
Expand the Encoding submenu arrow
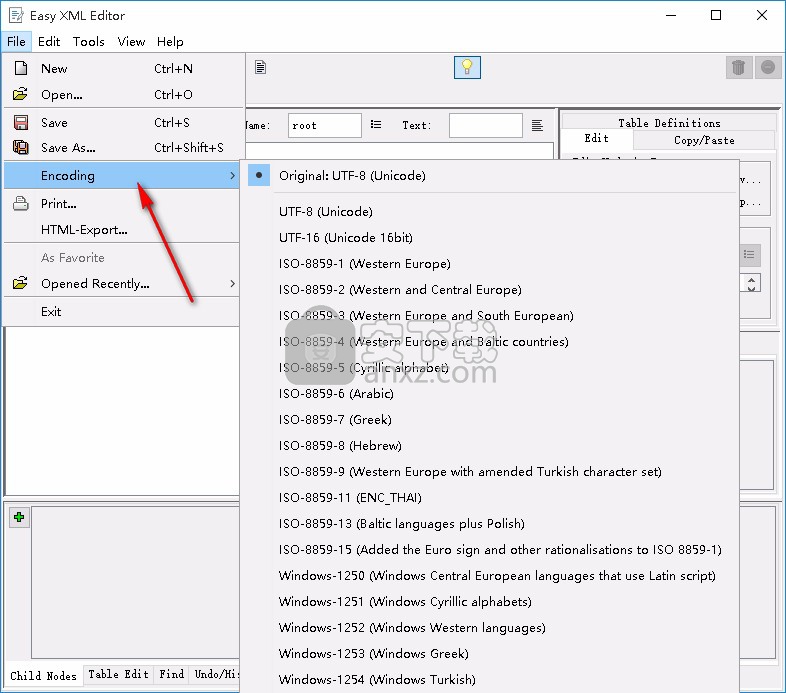point(232,176)
